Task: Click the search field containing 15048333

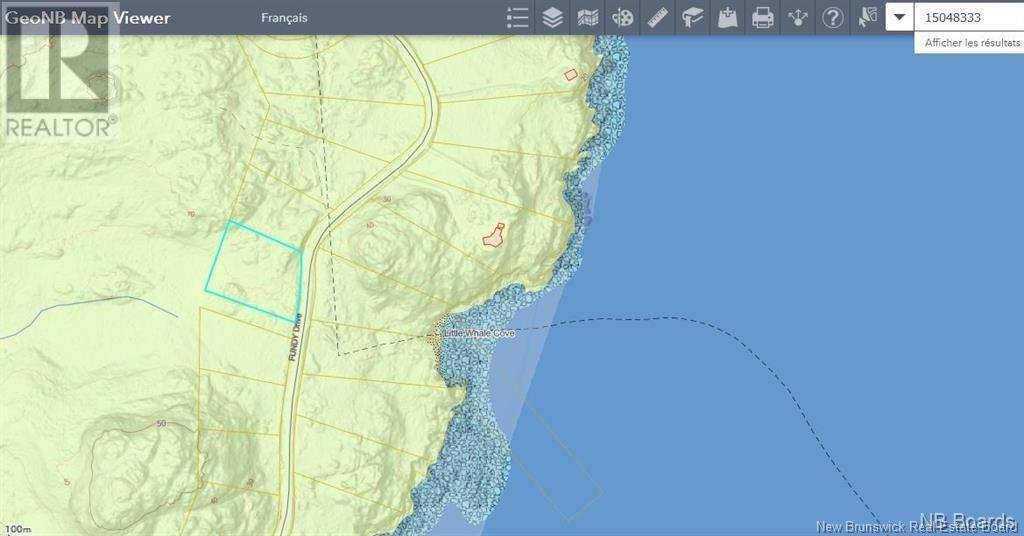Action: pyautogui.click(x=968, y=17)
